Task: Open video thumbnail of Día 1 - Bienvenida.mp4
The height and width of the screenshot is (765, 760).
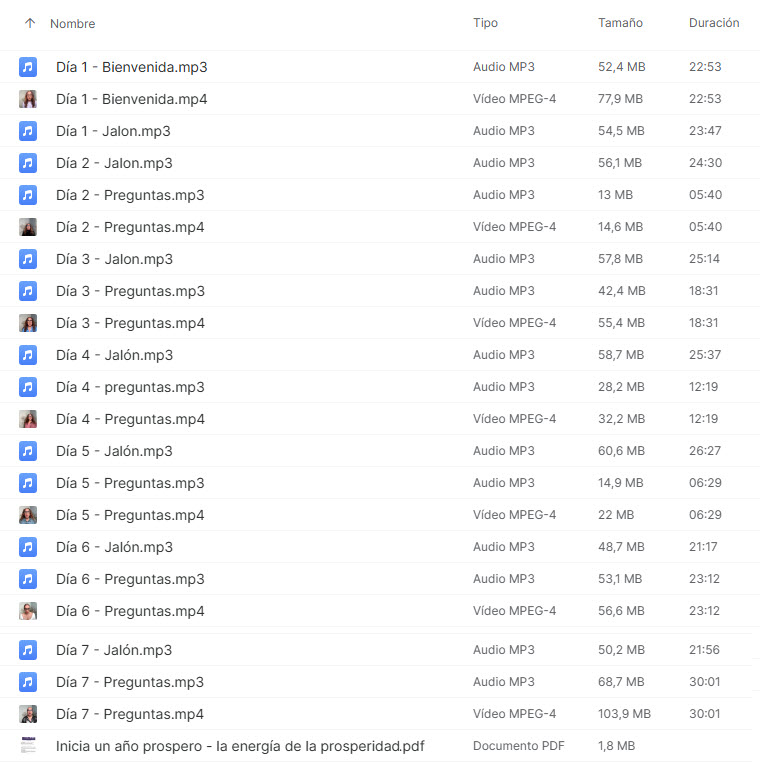Action: 28,99
